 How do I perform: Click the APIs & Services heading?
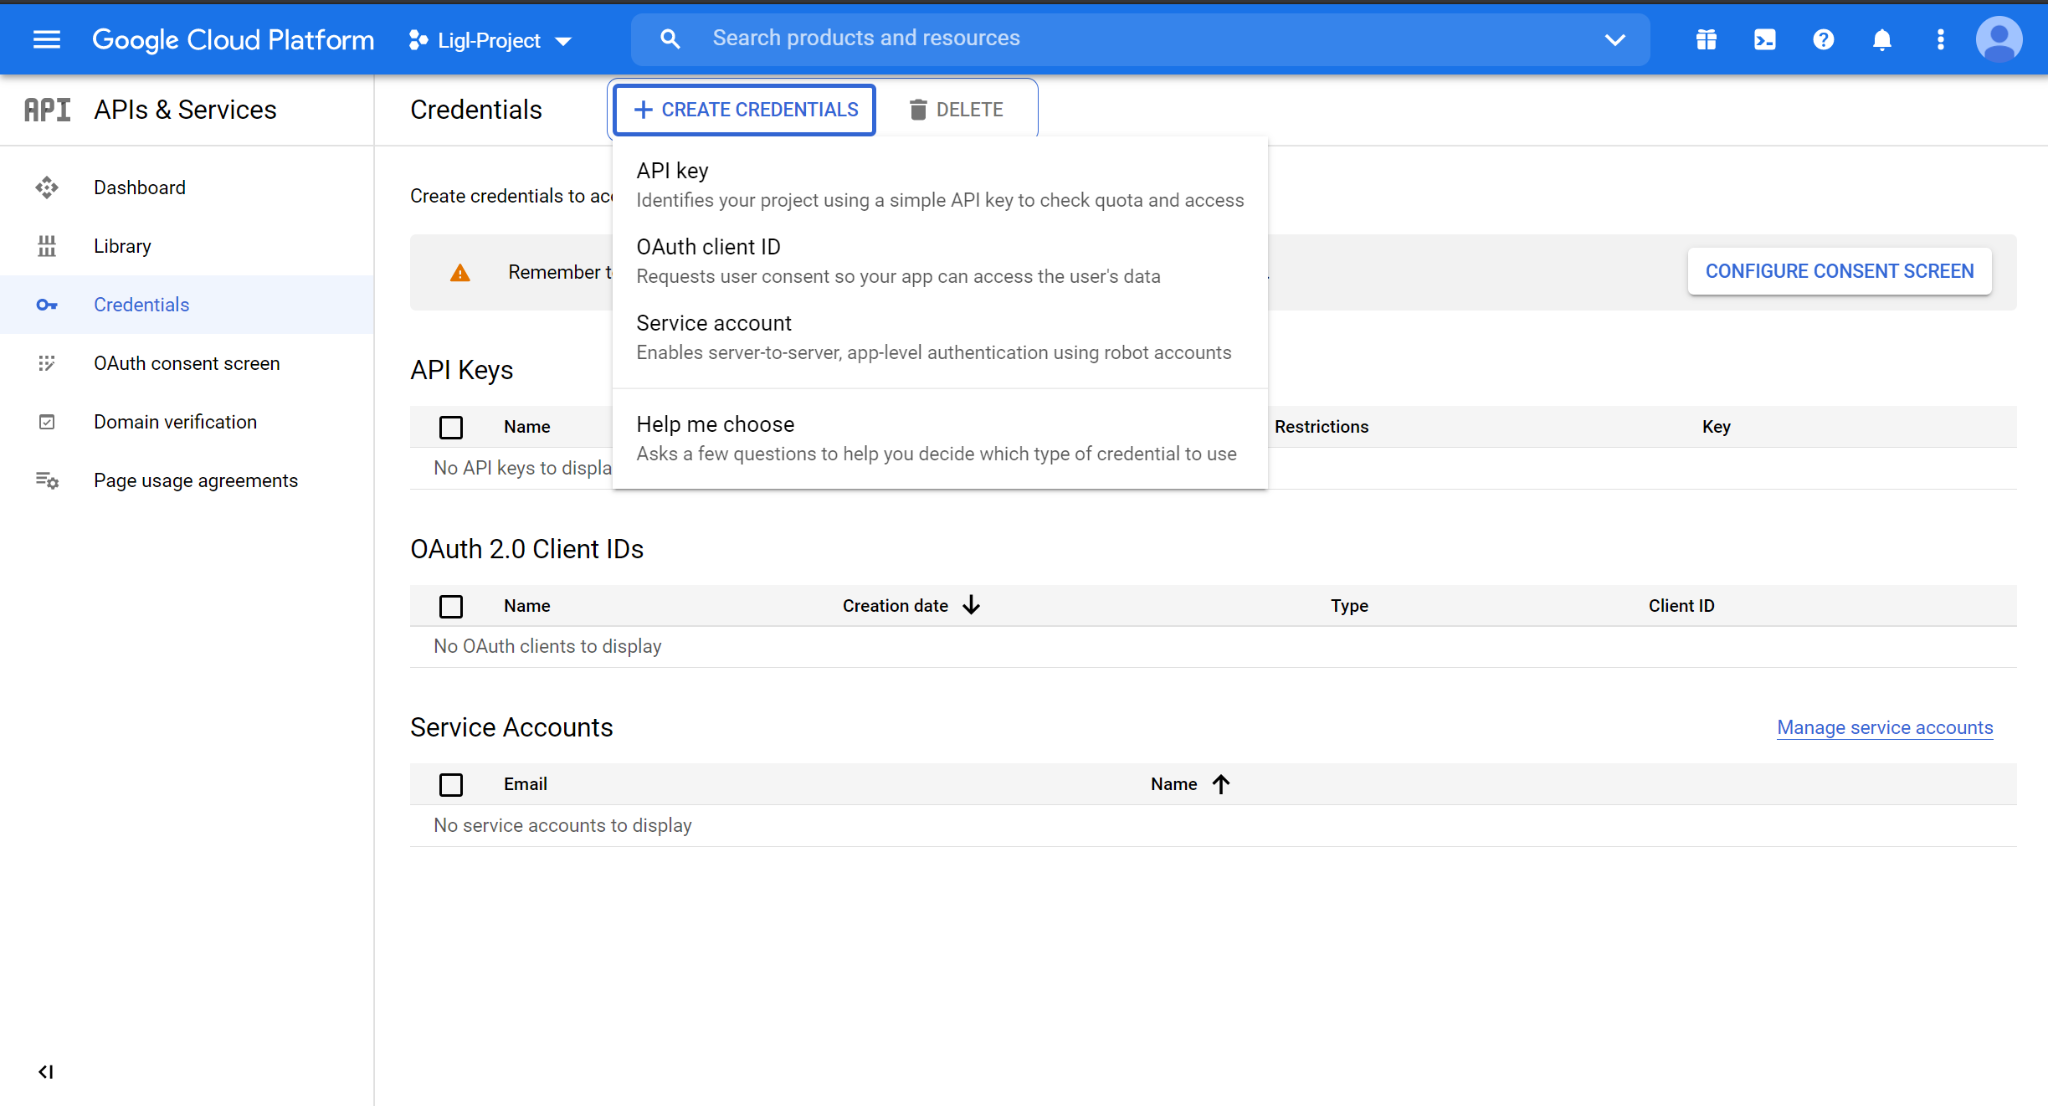tap(185, 110)
